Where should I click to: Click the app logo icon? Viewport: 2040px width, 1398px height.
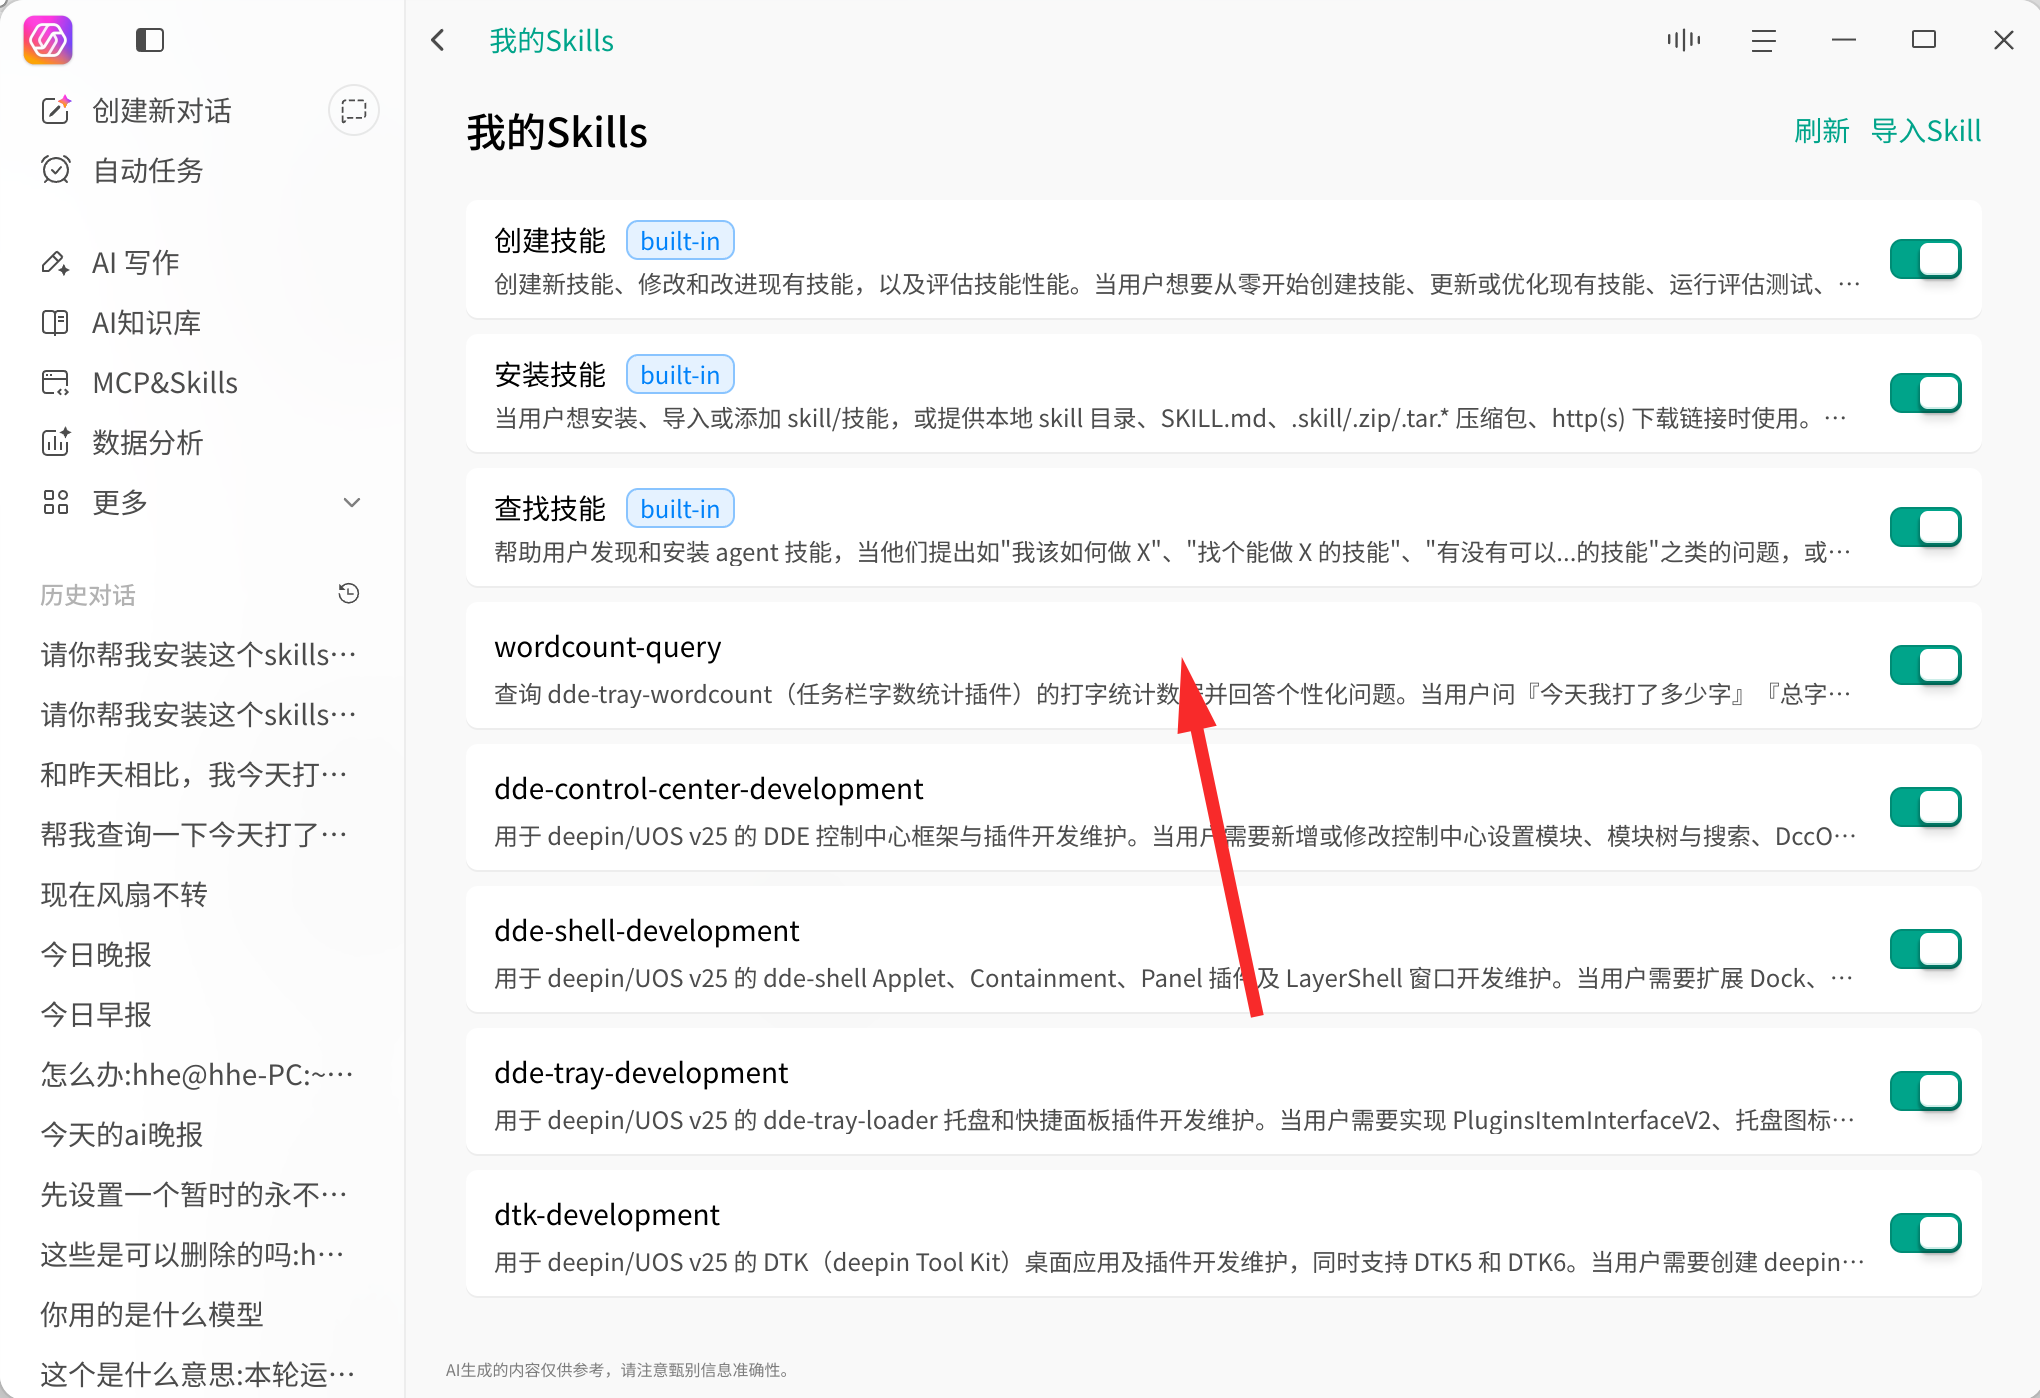pyautogui.click(x=48, y=40)
